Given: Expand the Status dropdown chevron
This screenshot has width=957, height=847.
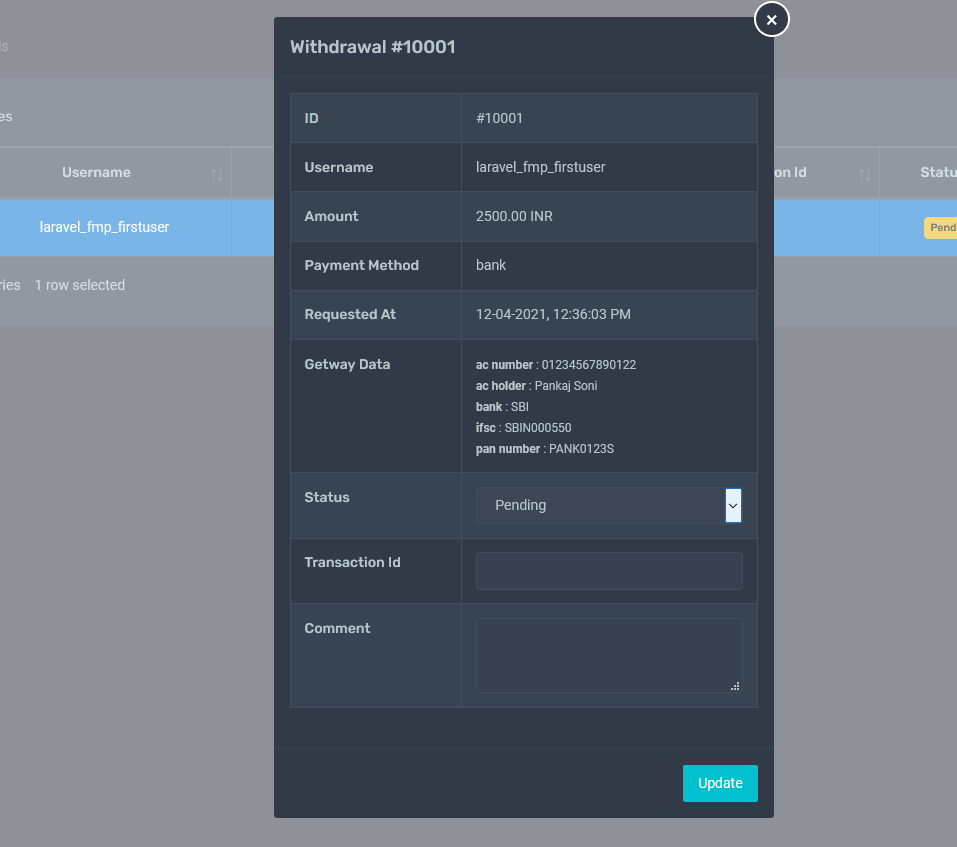Looking at the screenshot, I should (x=733, y=506).
